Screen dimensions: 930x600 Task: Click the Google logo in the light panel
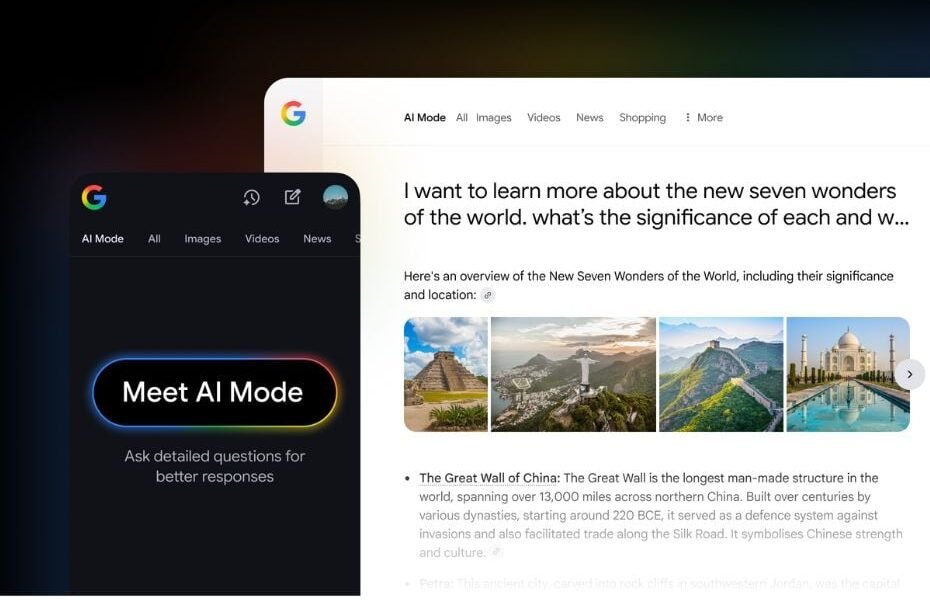(x=293, y=113)
